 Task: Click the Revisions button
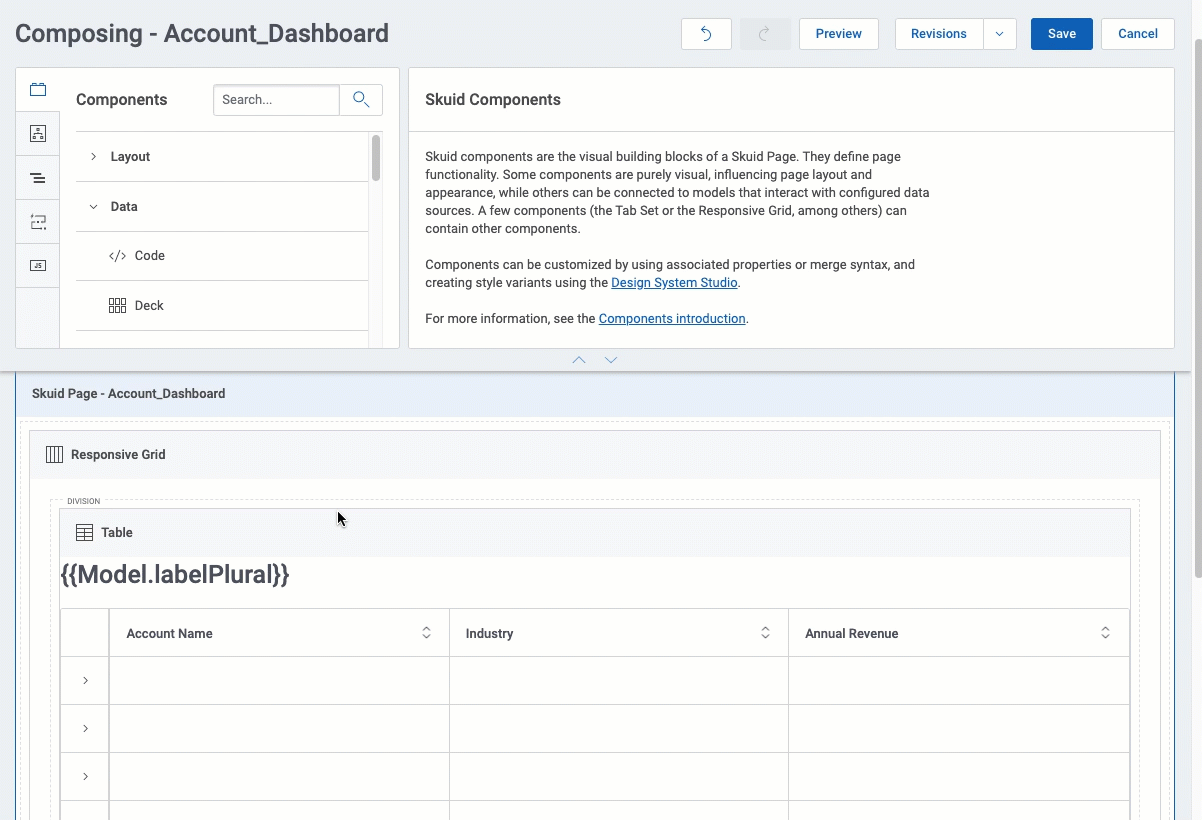[x=939, y=34]
